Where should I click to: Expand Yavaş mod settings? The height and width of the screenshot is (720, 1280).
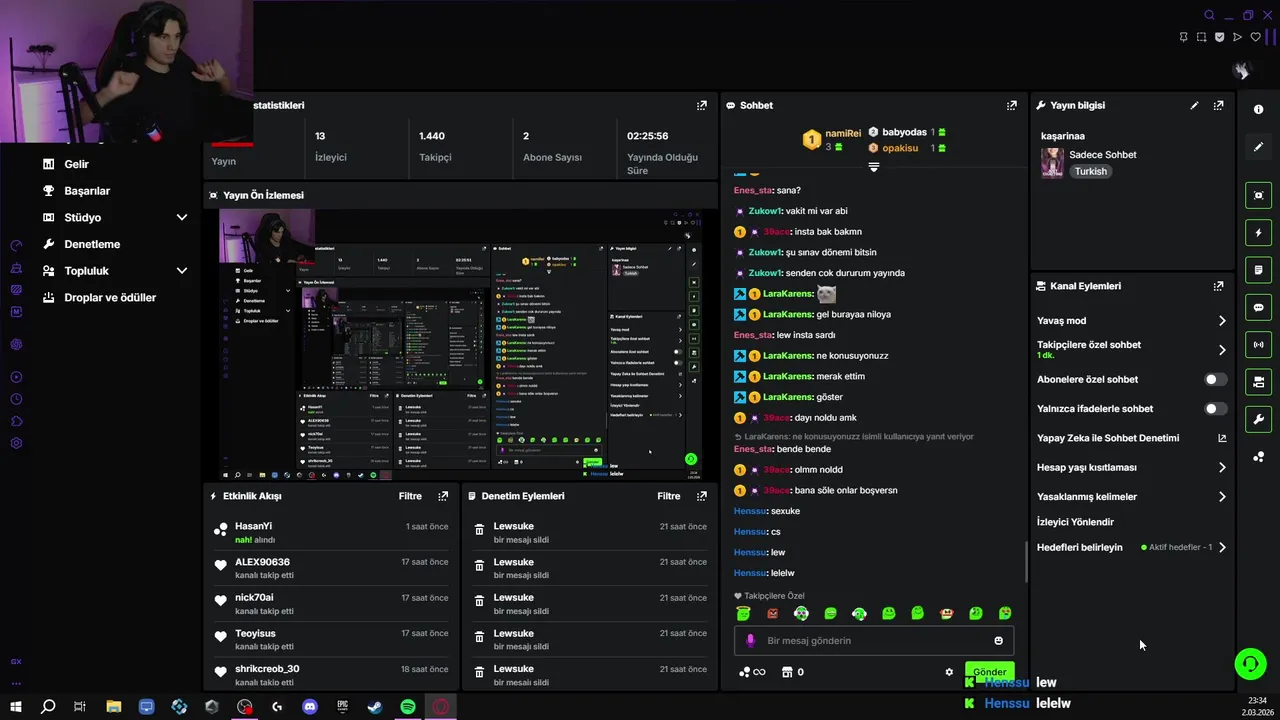point(1222,321)
